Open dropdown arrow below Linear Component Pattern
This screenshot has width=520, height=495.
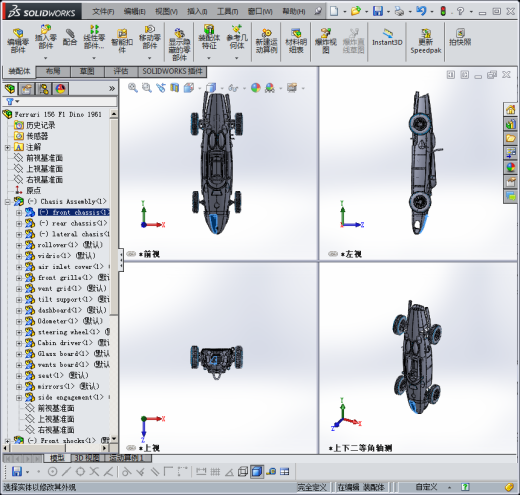point(94,58)
